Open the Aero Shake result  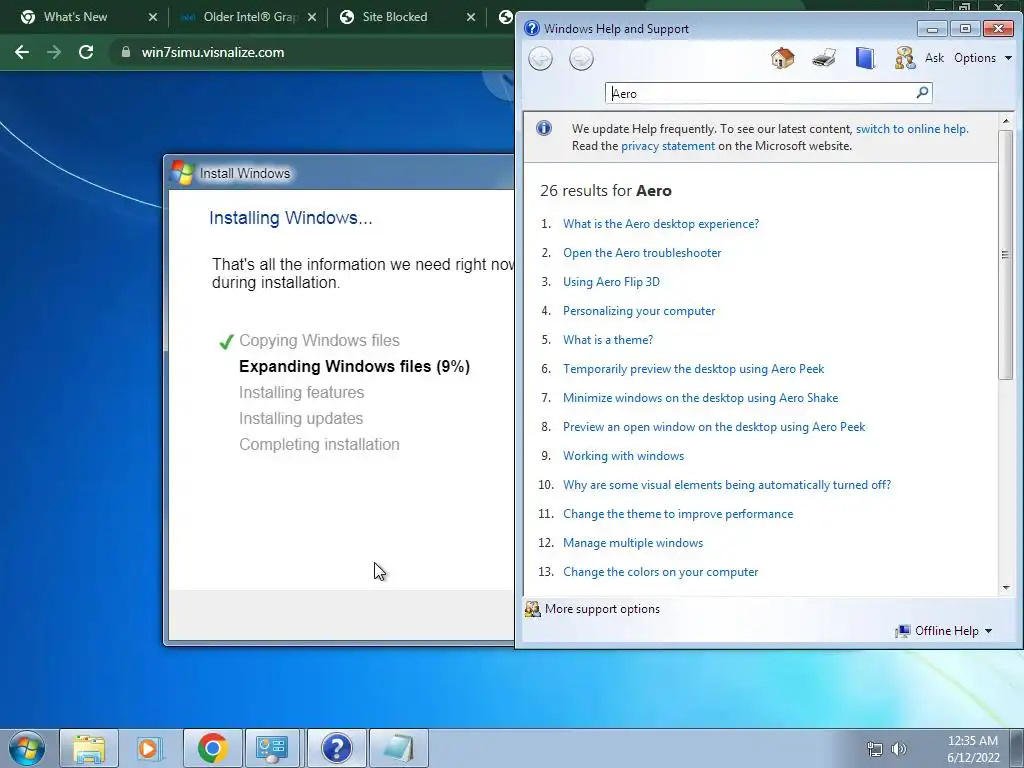click(x=700, y=398)
